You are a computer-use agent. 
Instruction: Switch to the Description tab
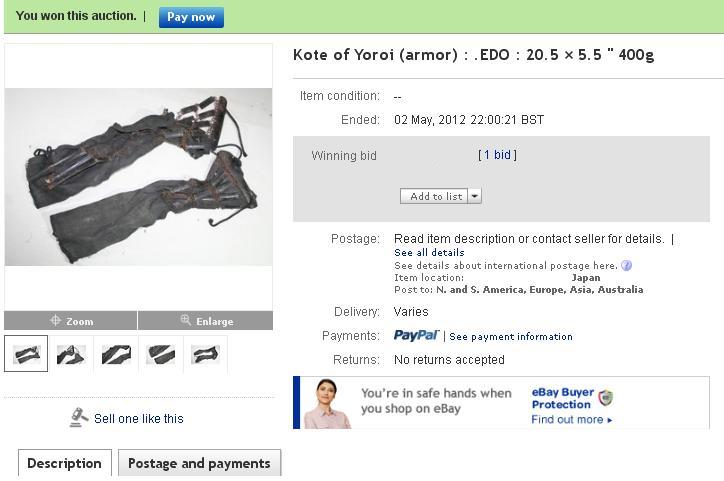65,463
